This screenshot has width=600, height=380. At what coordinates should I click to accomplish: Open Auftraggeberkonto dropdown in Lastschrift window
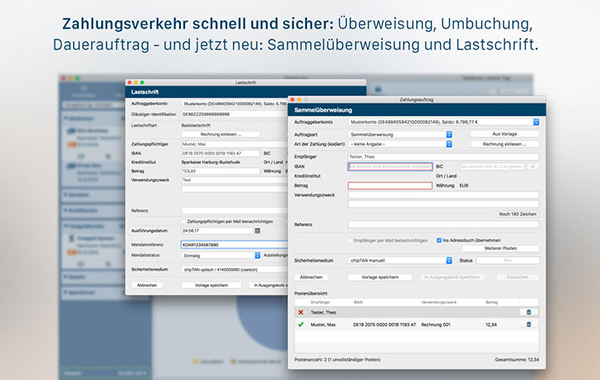235,104
